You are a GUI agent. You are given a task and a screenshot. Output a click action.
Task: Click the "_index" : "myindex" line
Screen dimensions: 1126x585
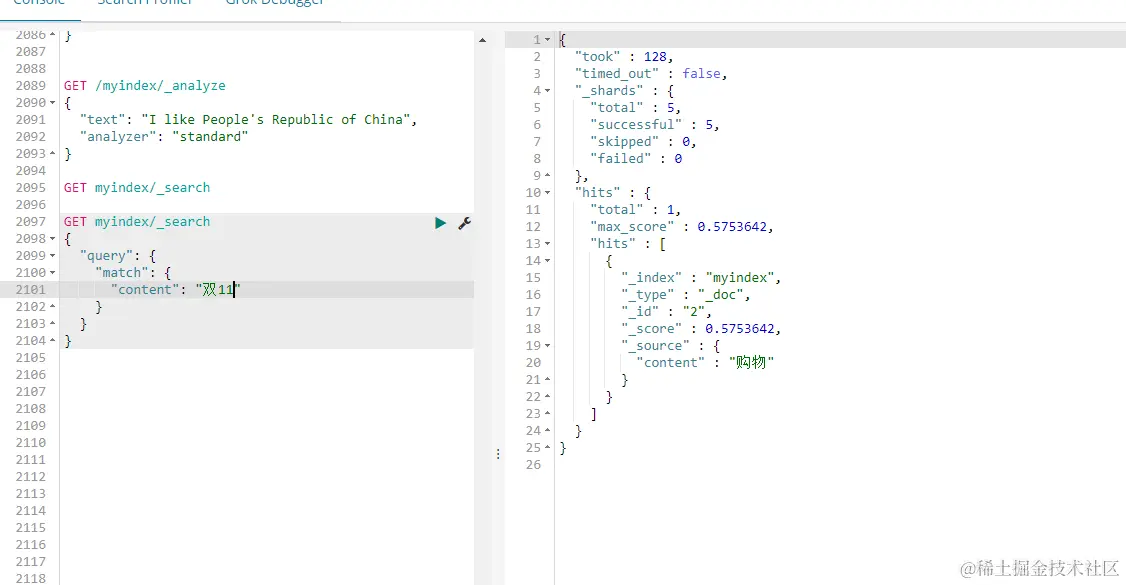(701, 278)
